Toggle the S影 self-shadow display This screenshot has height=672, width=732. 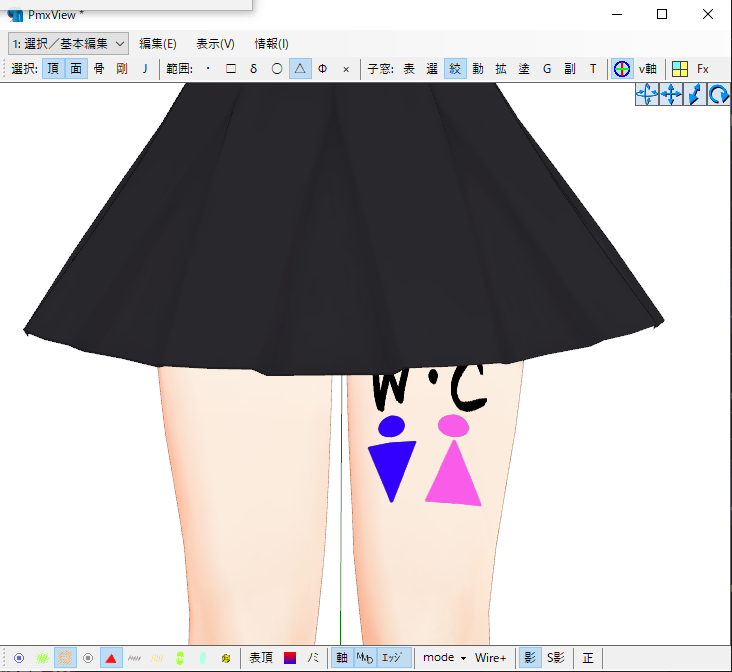coord(556,658)
